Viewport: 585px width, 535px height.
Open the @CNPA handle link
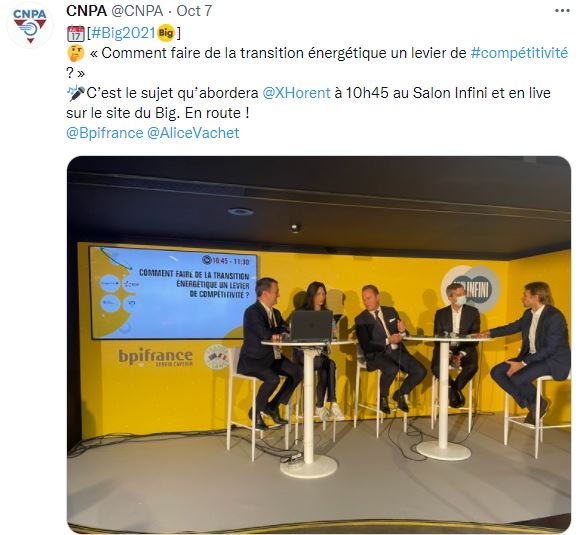pyautogui.click(x=137, y=11)
